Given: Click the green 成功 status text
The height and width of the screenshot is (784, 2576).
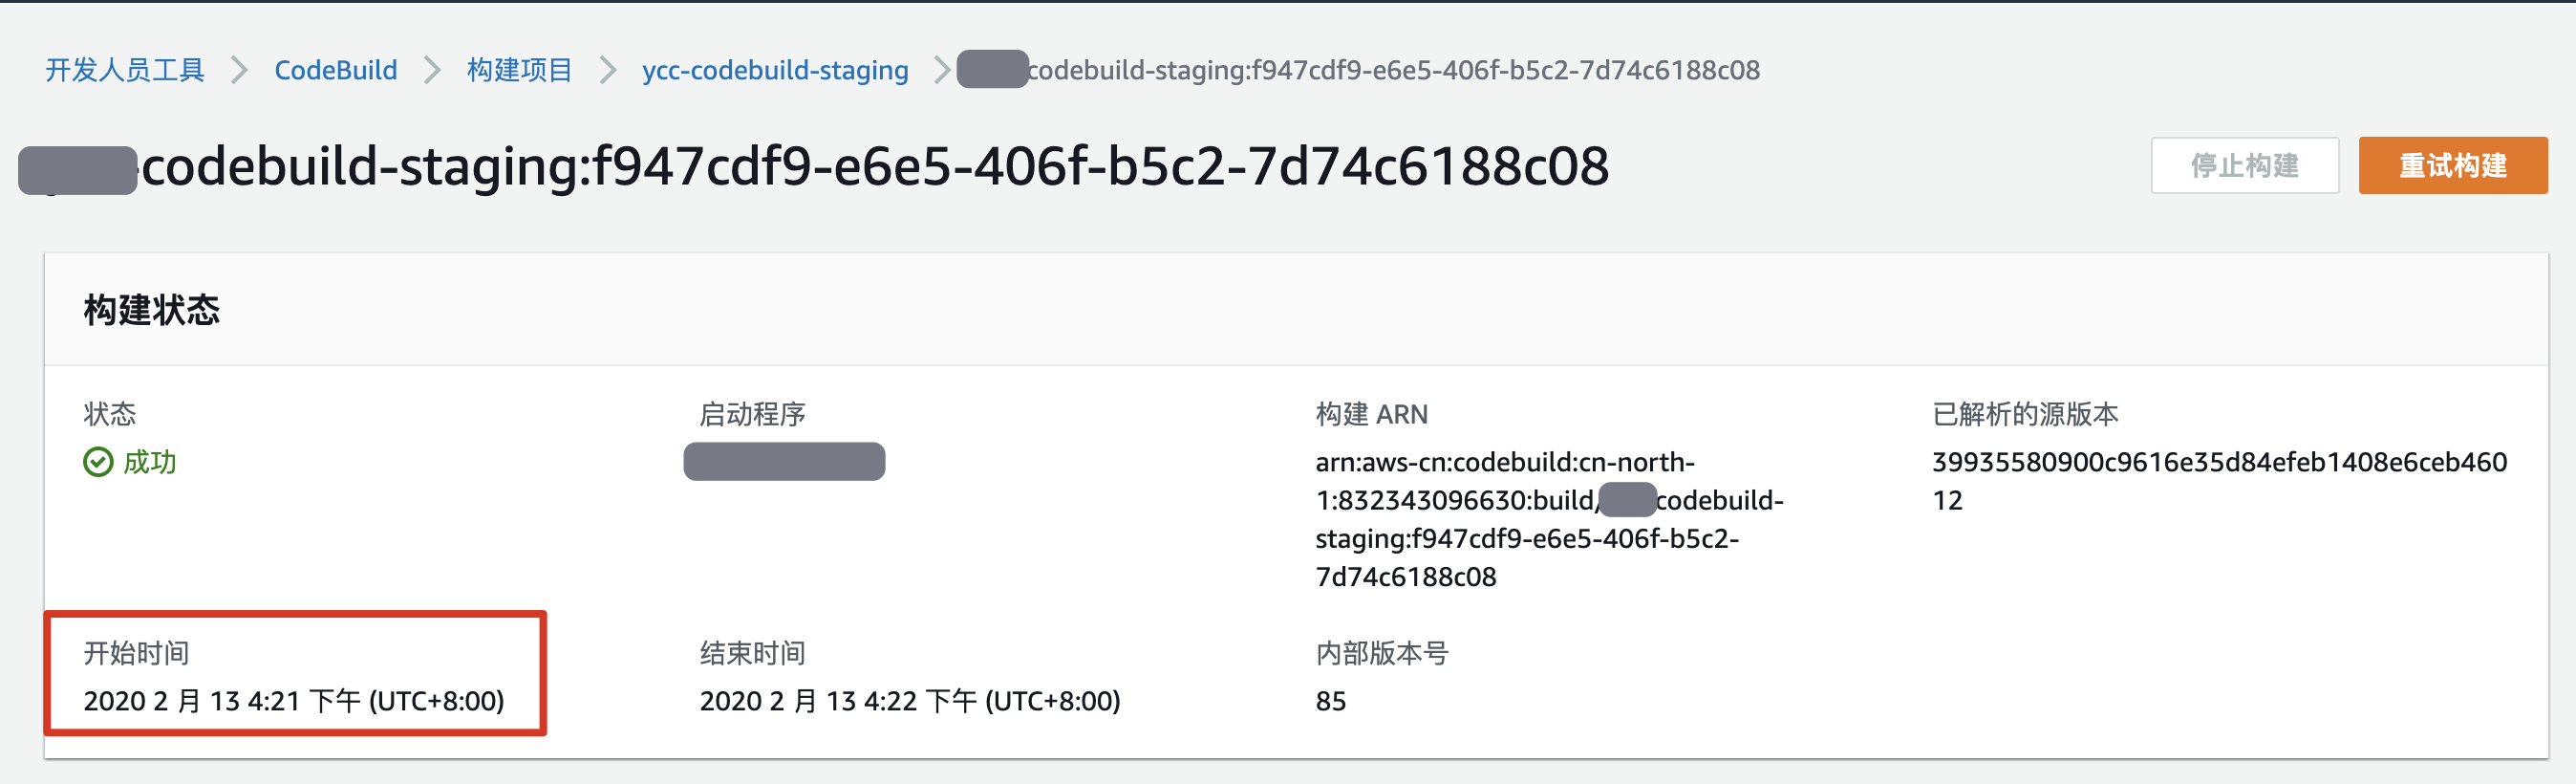Looking at the screenshot, I should [150, 462].
